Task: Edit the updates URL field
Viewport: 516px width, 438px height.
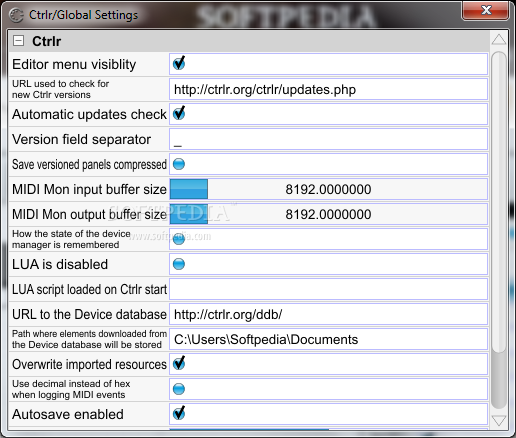Action: (328, 89)
